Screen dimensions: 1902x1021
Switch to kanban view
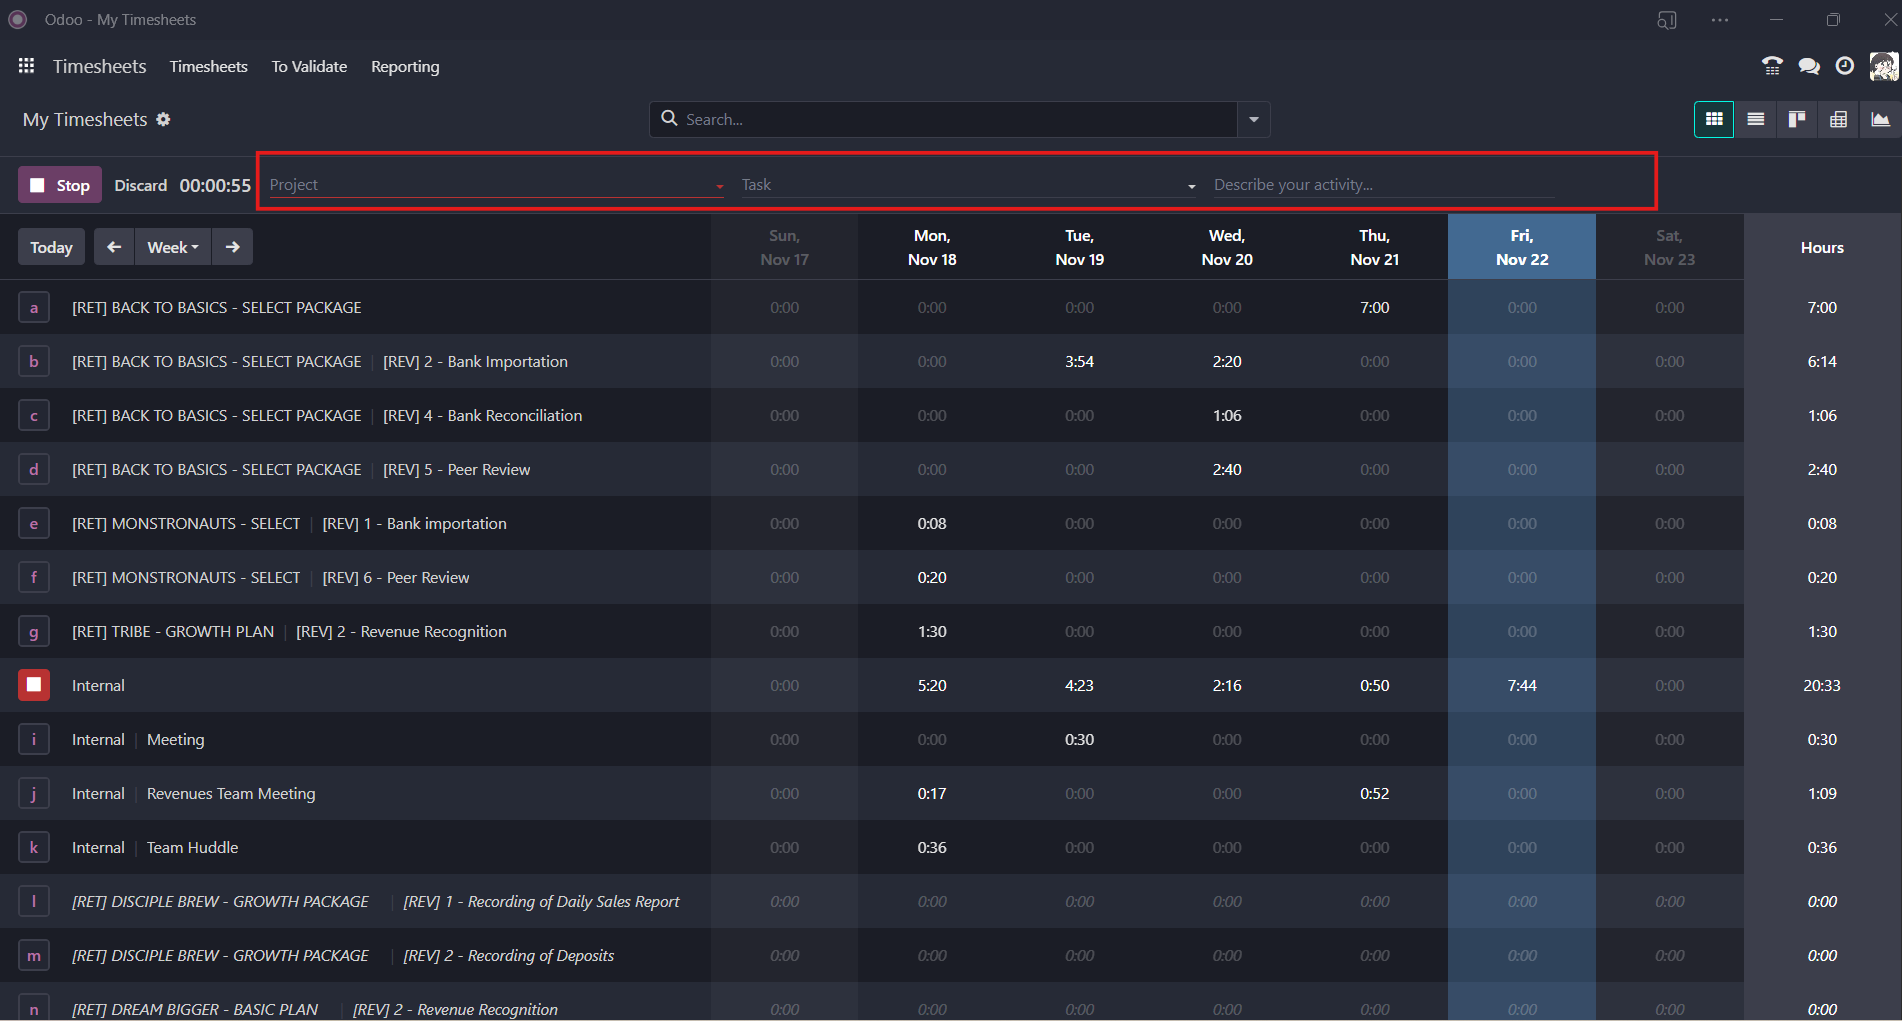click(x=1797, y=120)
